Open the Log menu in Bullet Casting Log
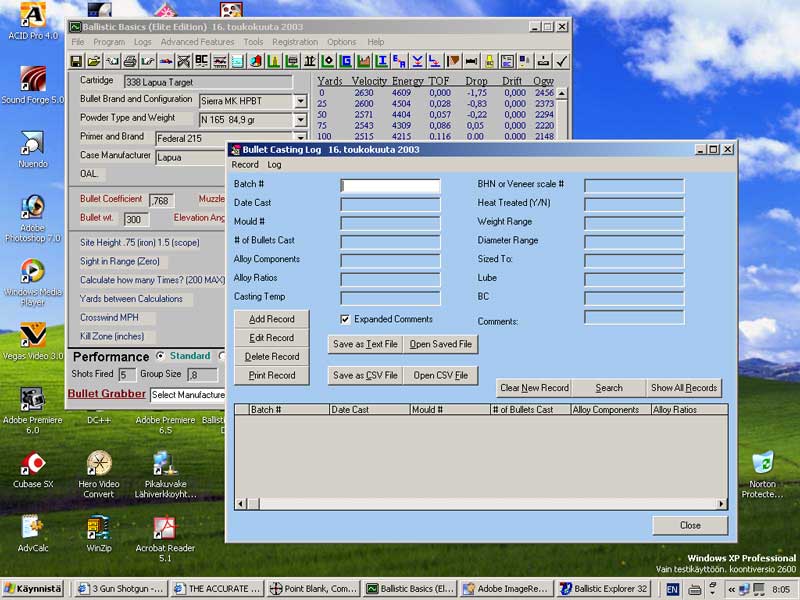This screenshot has width=800, height=600. [x=274, y=165]
